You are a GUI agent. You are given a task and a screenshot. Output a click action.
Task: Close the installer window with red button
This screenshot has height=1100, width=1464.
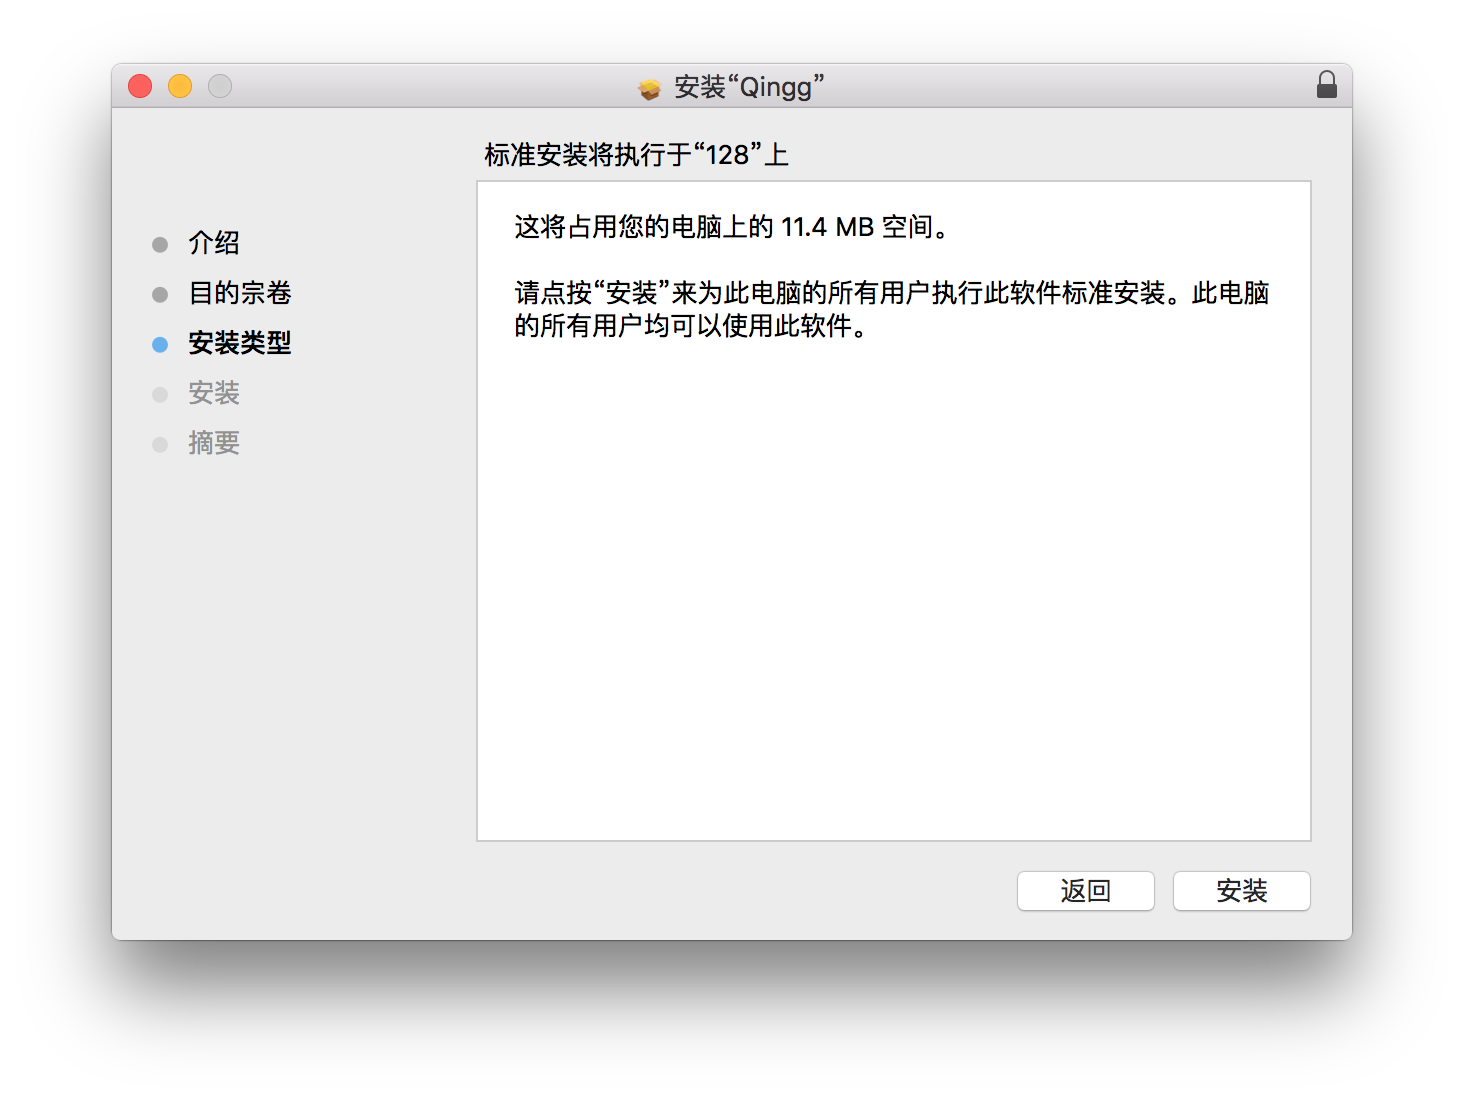[140, 86]
